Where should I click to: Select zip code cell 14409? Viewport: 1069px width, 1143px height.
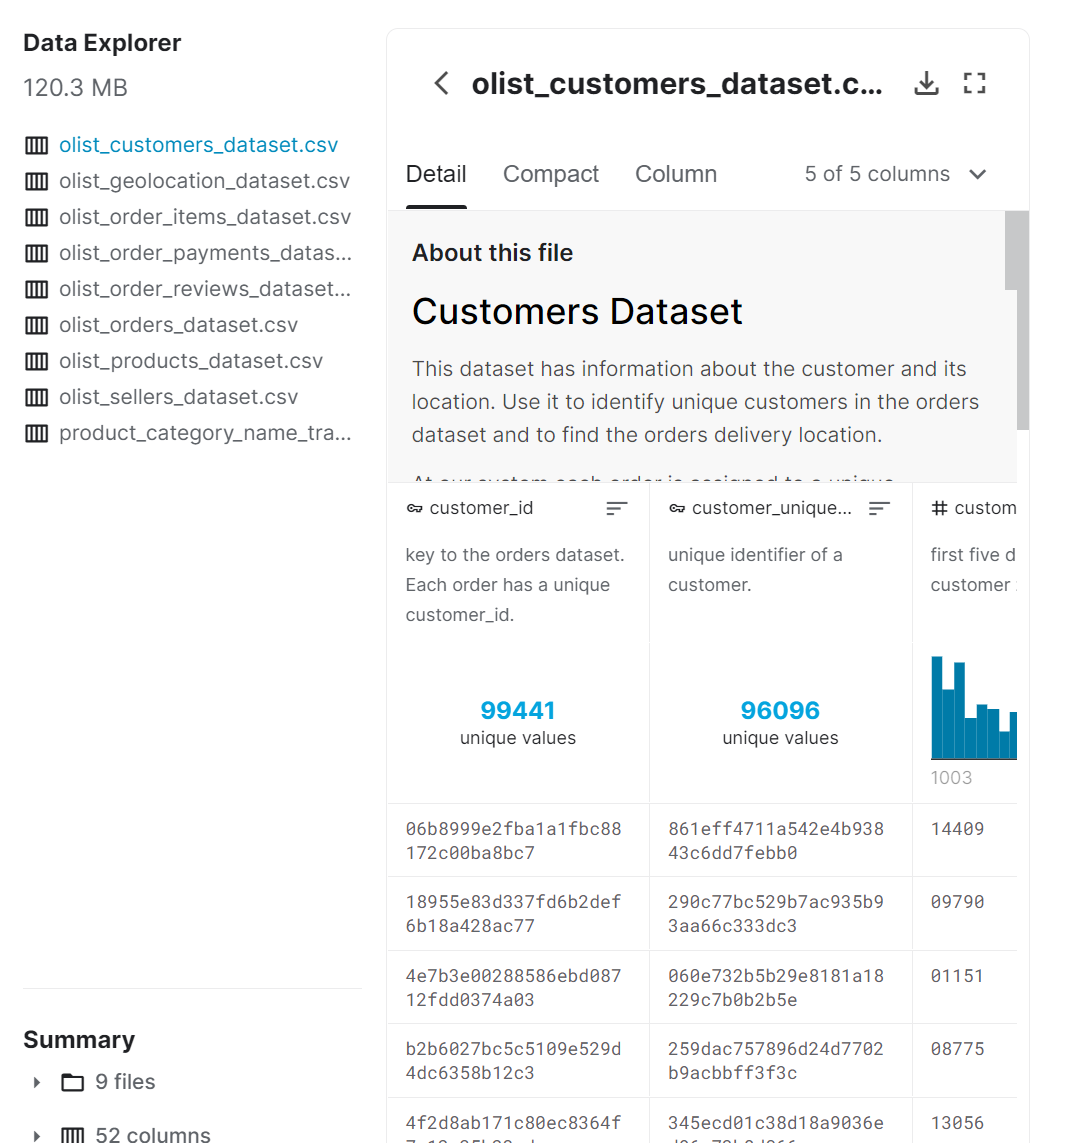click(957, 829)
